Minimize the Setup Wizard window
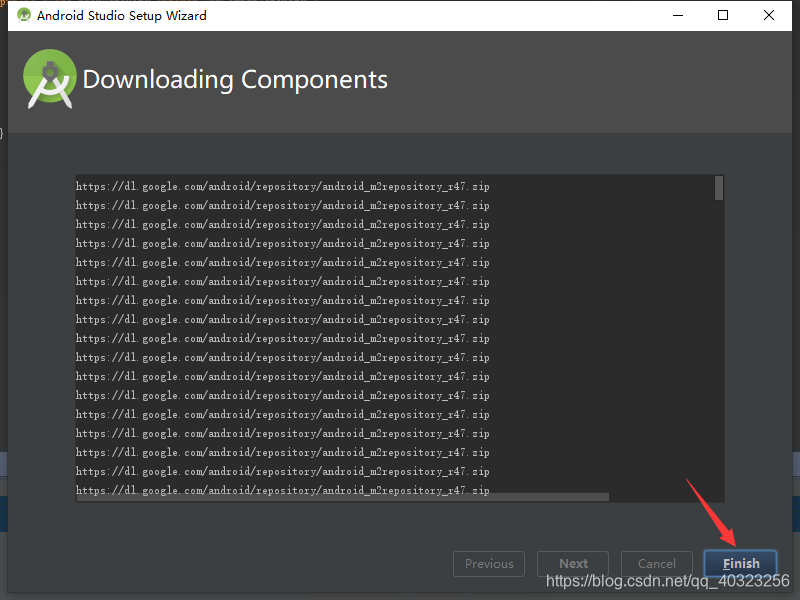Image resolution: width=800 pixels, height=600 pixels. (678, 15)
